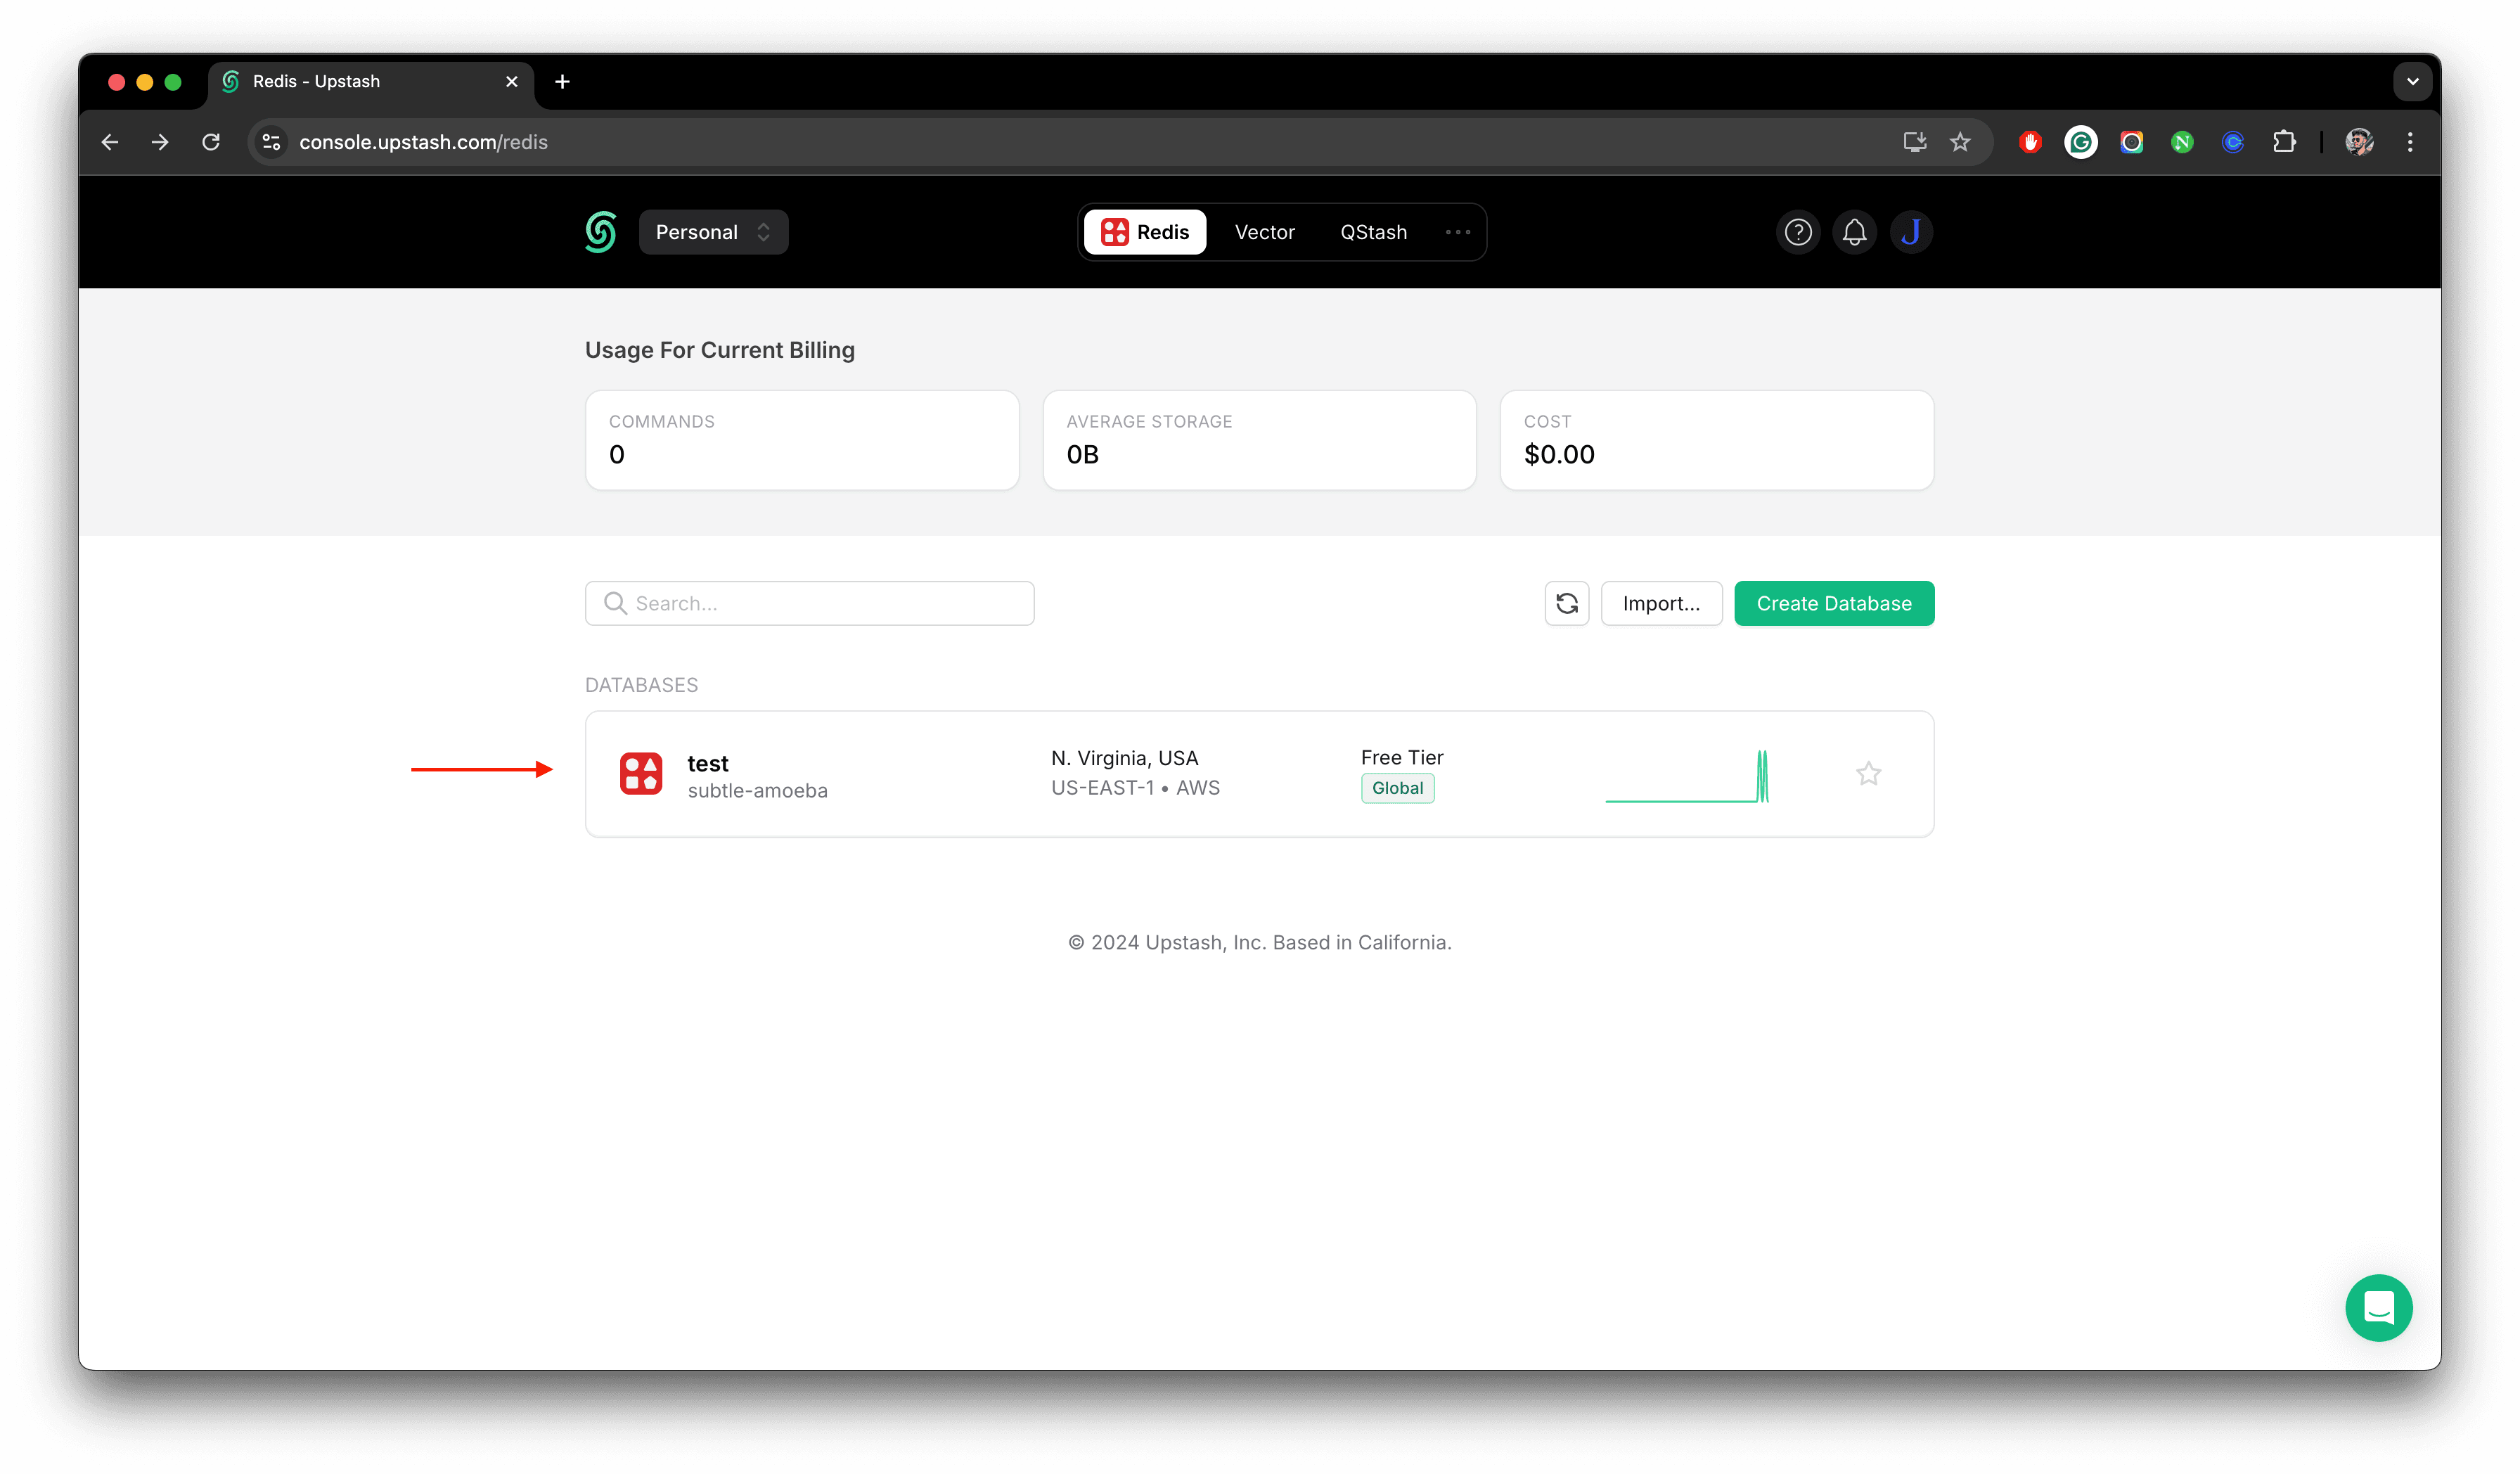
Task: Close the Redis - Upstash tab
Action: tap(511, 81)
